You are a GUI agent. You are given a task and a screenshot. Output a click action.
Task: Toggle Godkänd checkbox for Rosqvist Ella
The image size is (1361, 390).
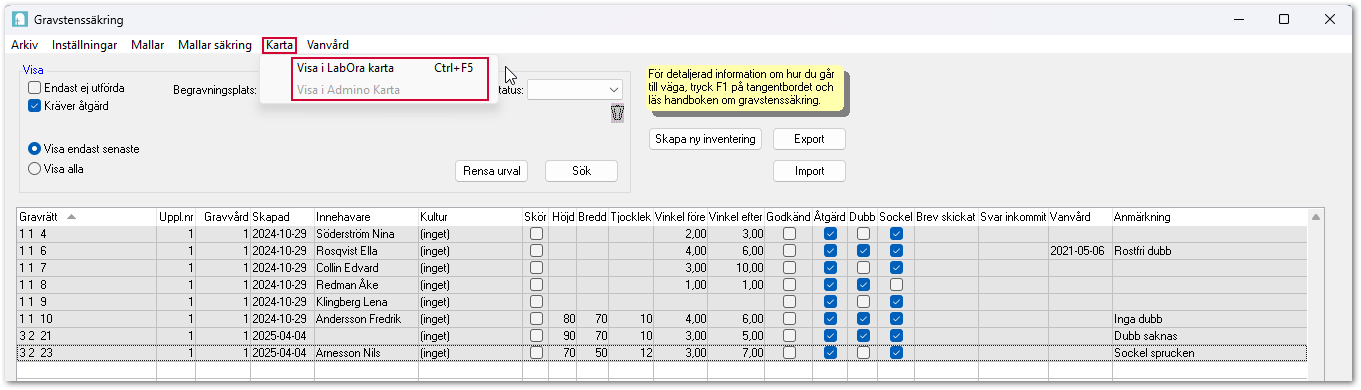789,251
